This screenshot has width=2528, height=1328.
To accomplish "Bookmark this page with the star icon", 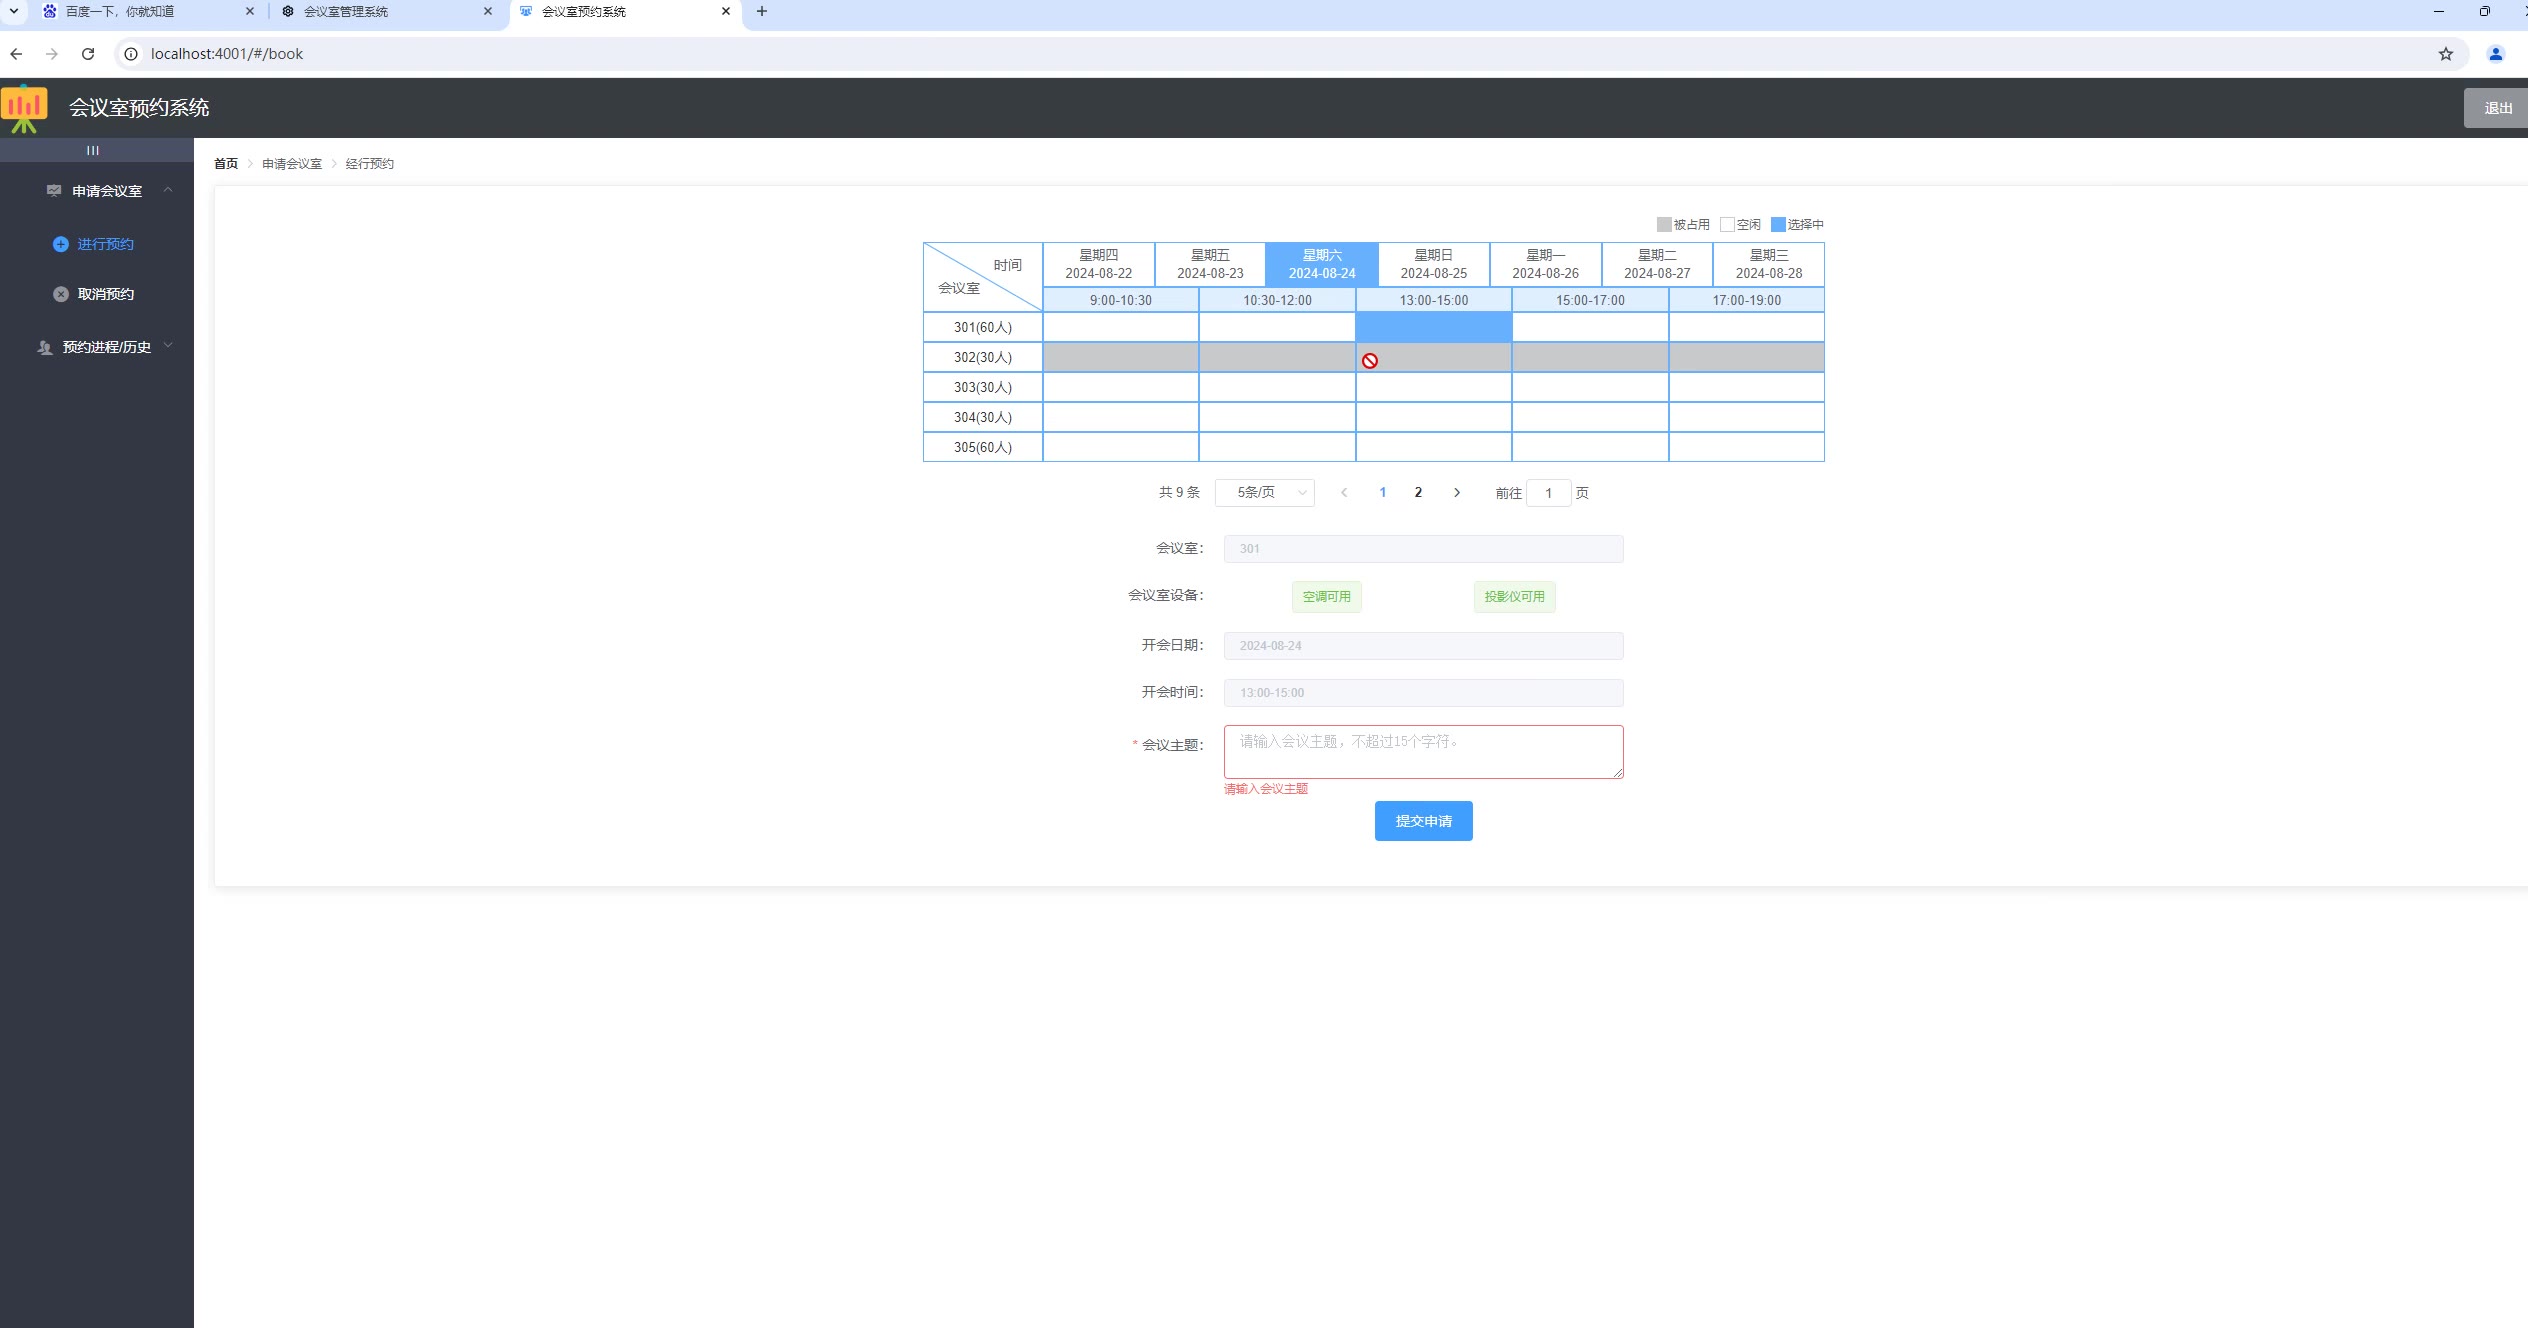I will 2446,54.
